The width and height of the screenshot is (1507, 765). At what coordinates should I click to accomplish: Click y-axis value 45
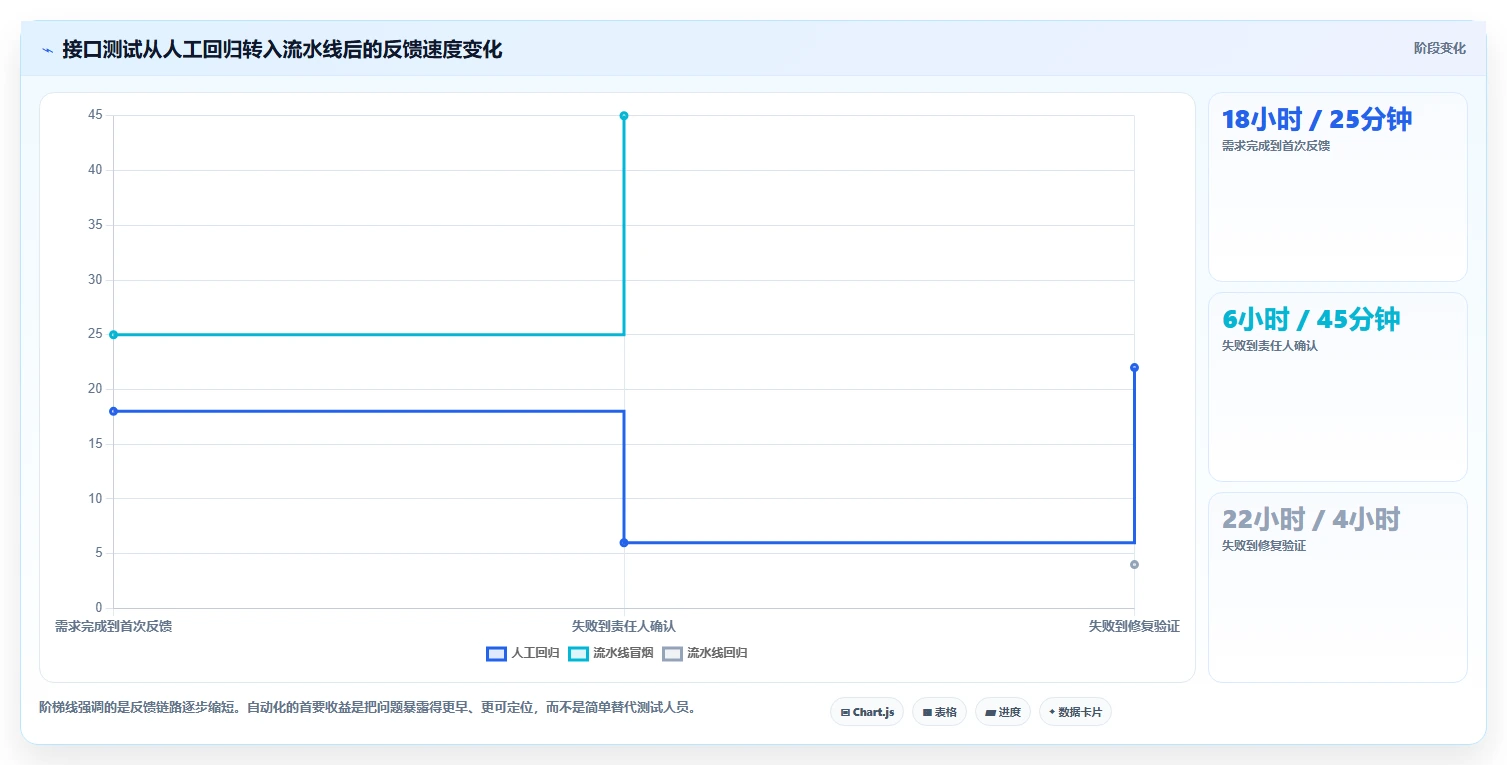point(95,115)
